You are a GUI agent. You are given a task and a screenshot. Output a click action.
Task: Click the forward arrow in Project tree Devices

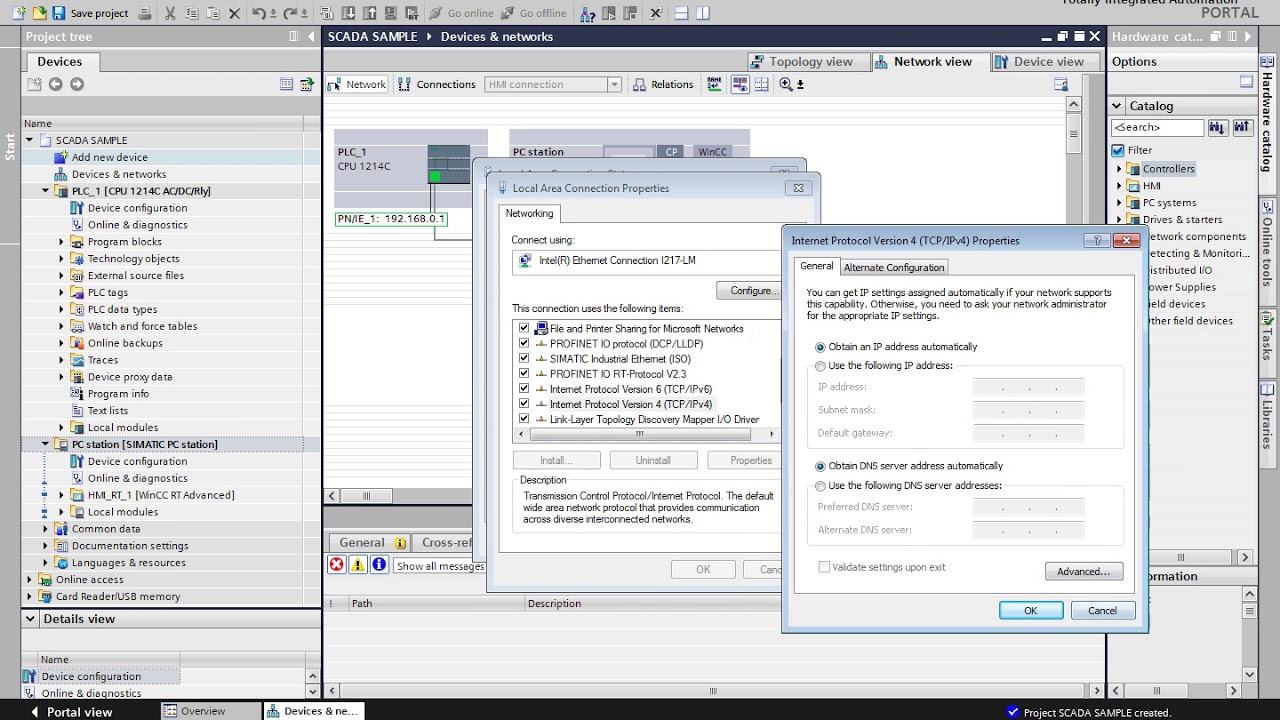tap(77, 84)
